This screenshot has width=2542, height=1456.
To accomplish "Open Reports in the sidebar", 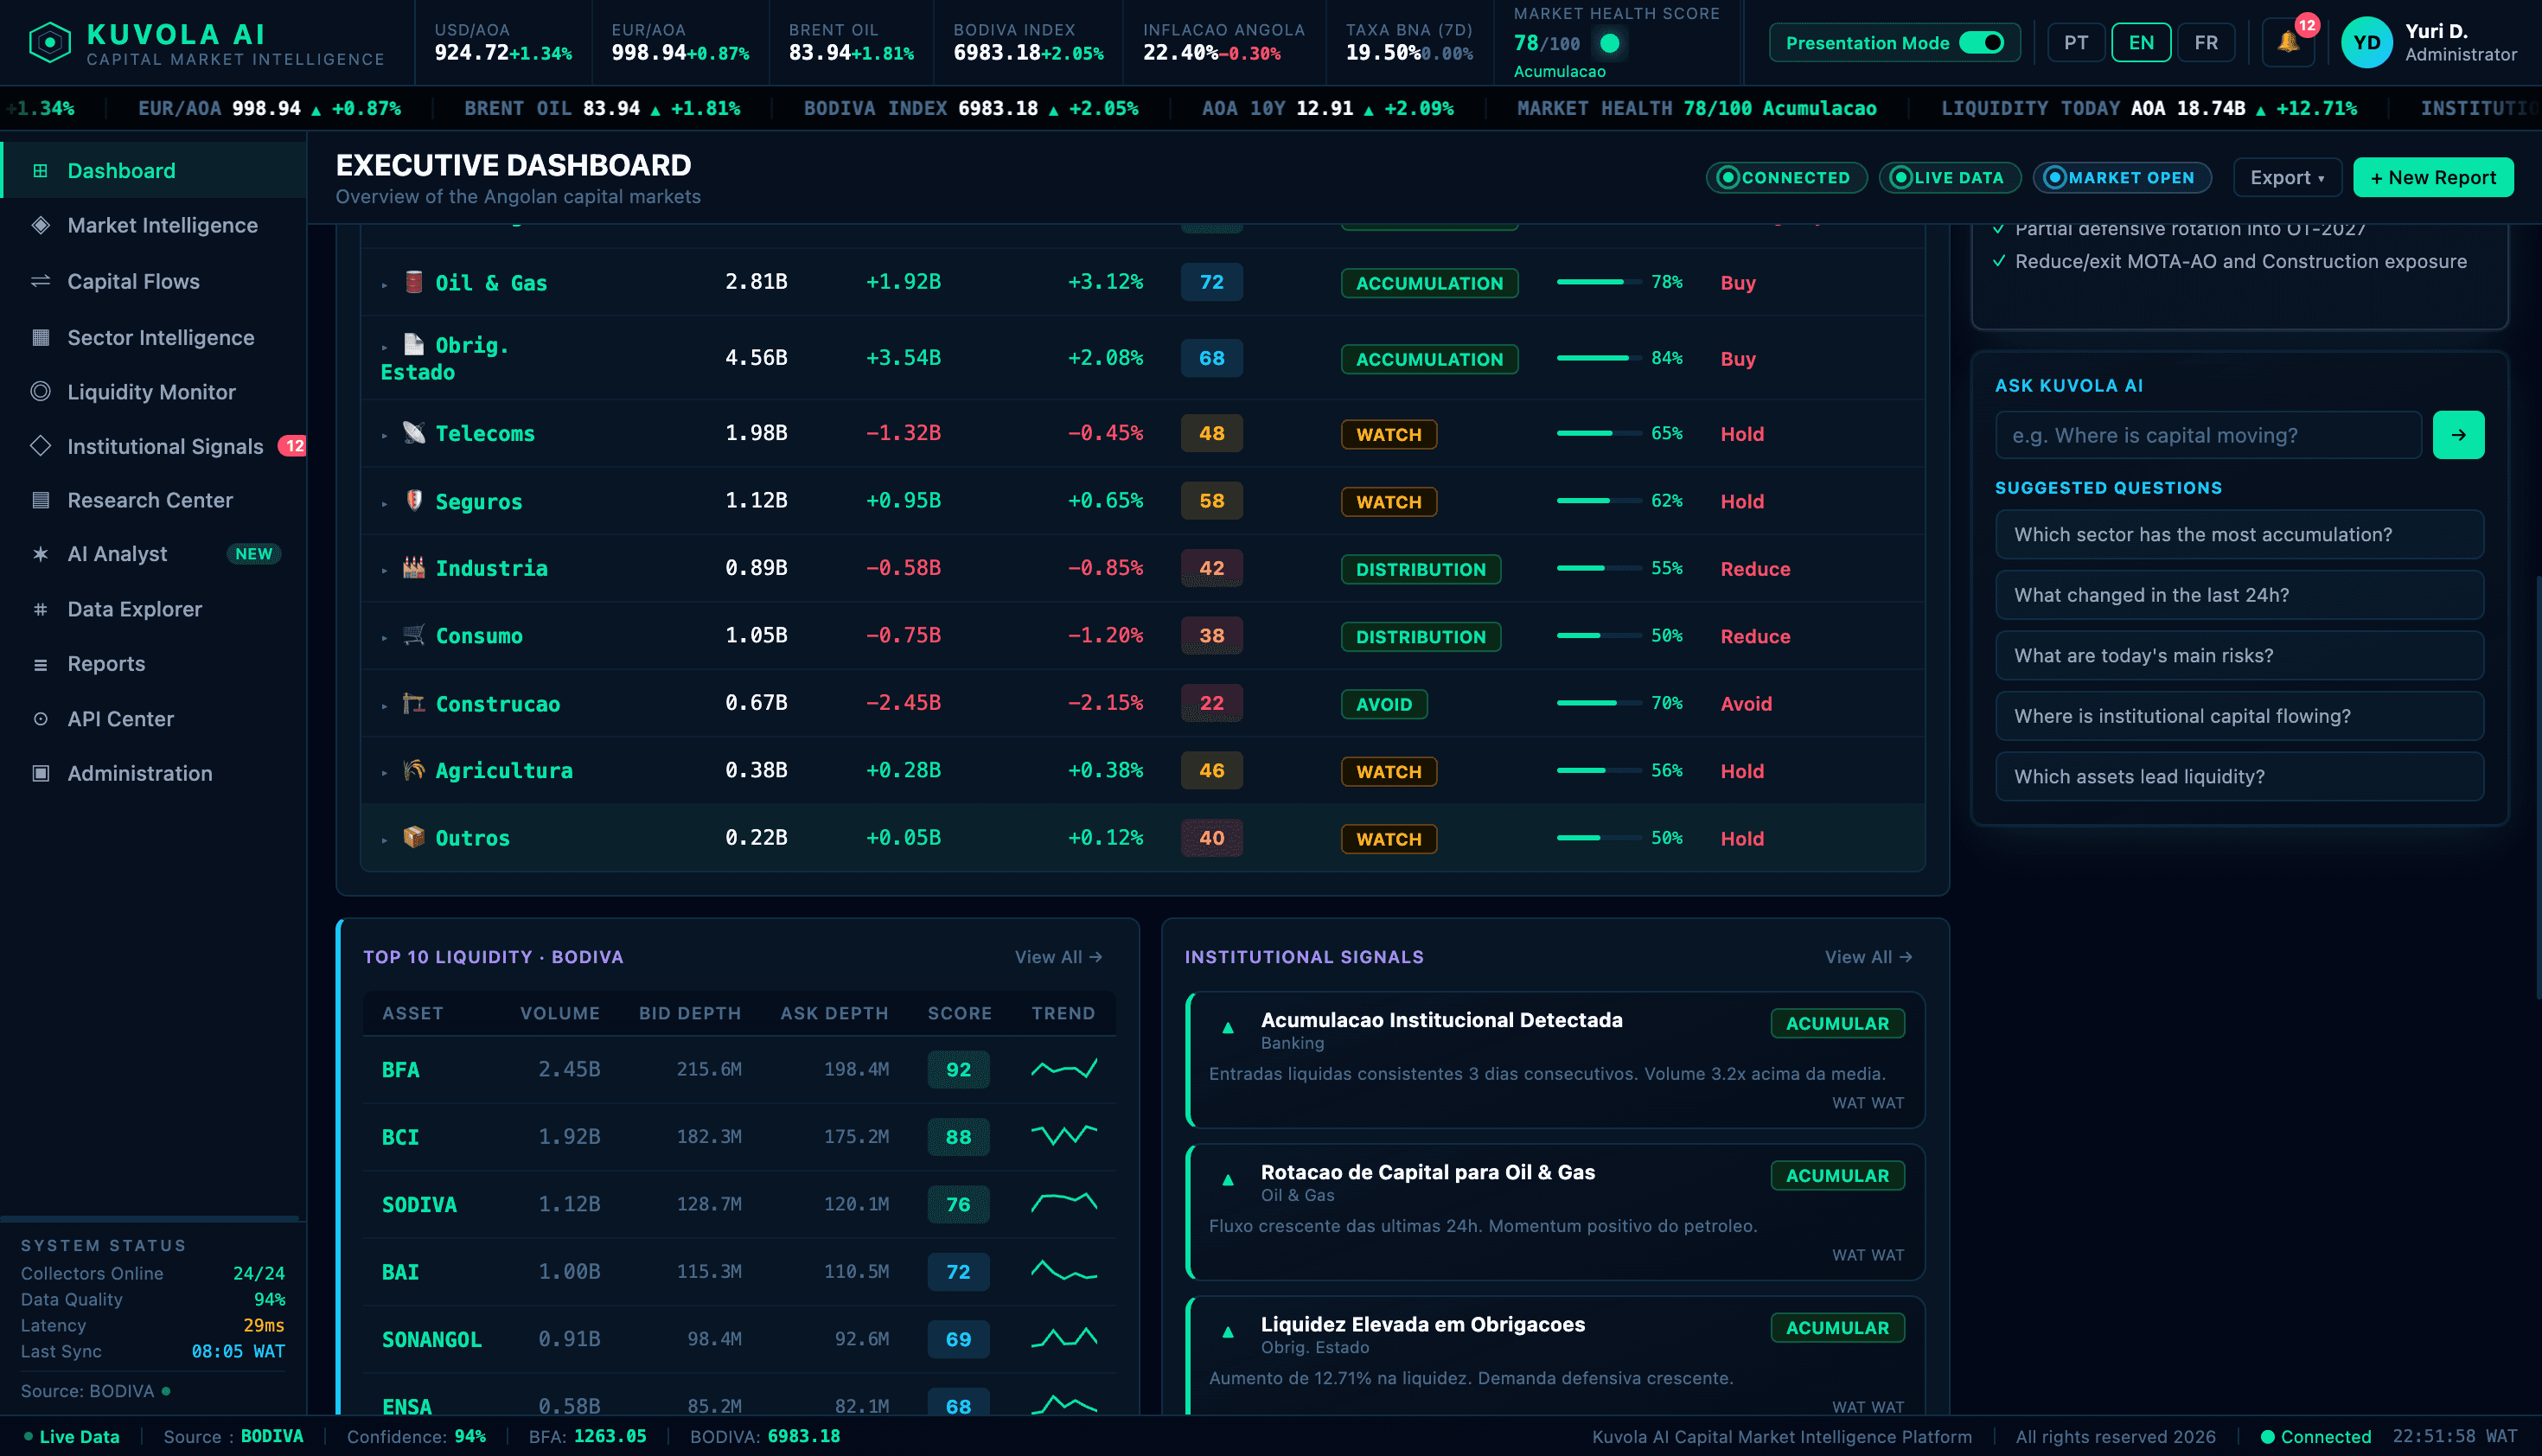I will tap(154, 664).
